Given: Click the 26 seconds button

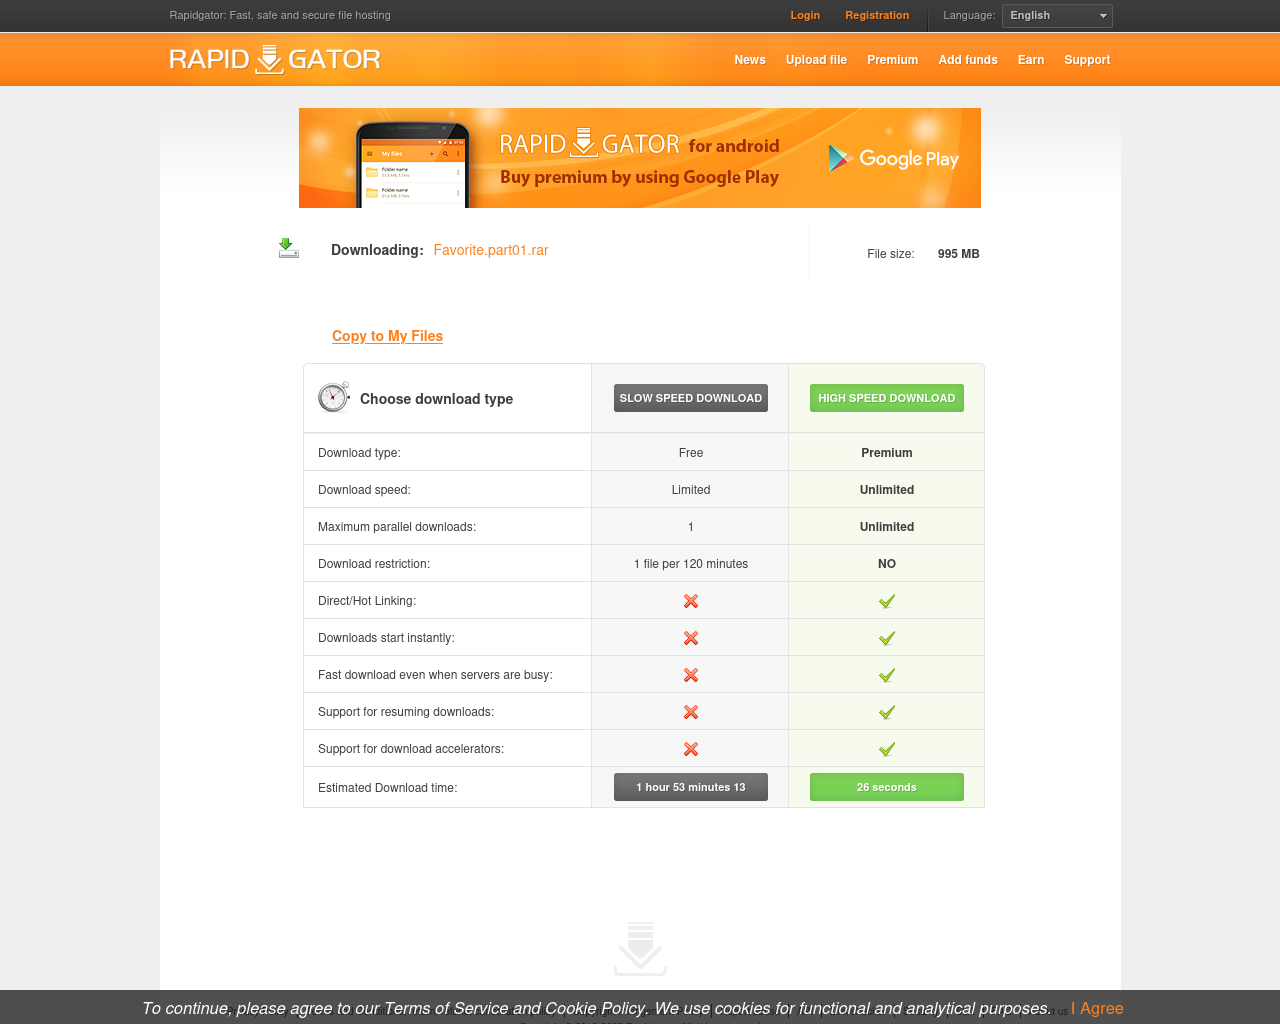Looking at the screenshot, I should (x=887, y=787).
